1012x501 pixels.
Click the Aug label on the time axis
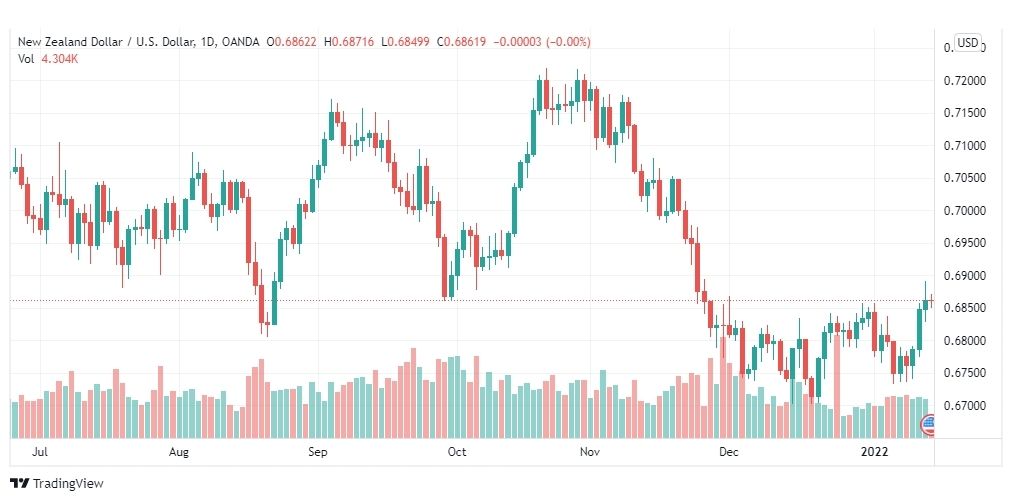(x=179, y=452)
